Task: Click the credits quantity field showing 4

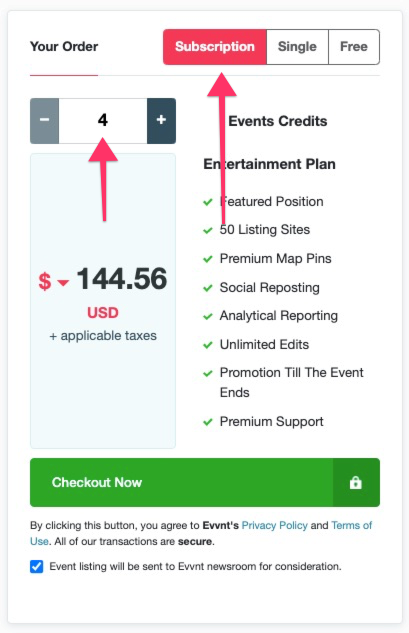Action: [103, 121]
